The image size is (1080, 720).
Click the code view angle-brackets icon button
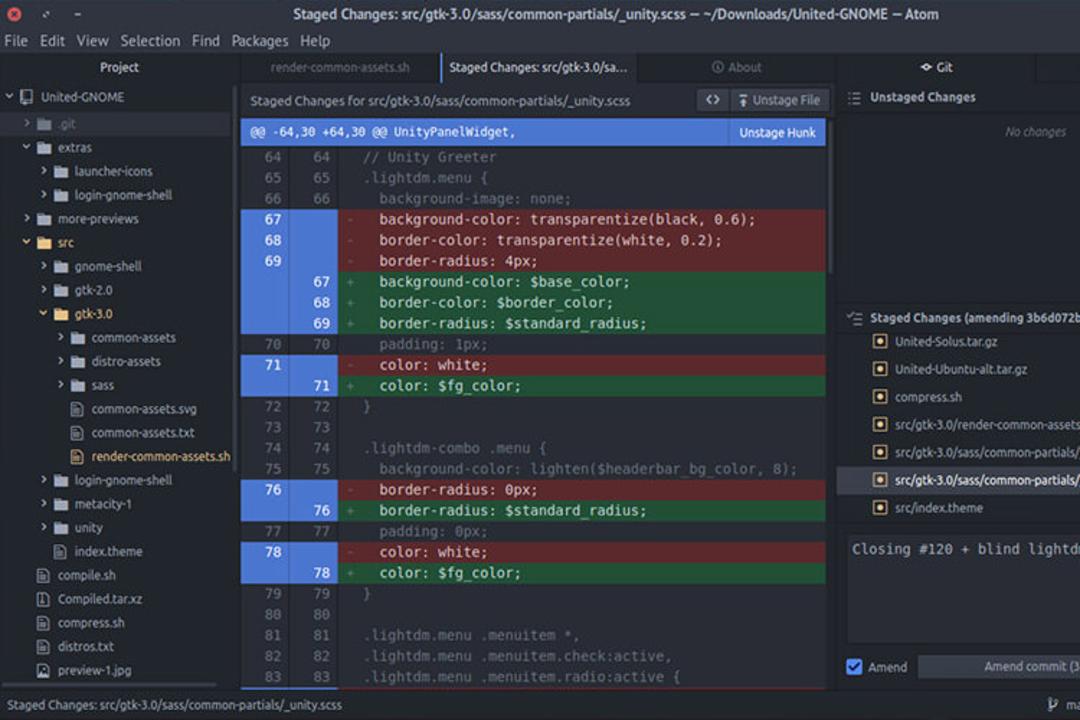tap(713, 100)
